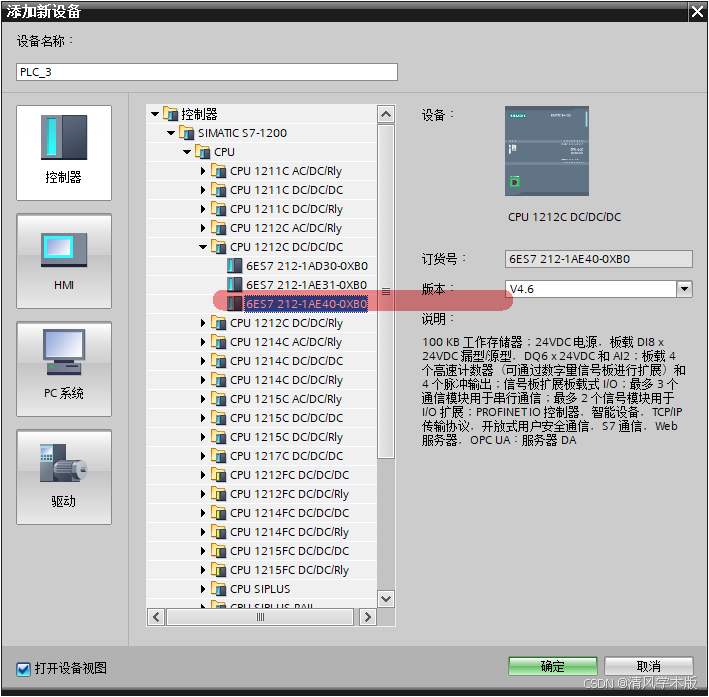Select CPU 1214FC DC/DC/DC tree row
The height and width of the screenshot is (697, 709).
(x=261, y=513)
